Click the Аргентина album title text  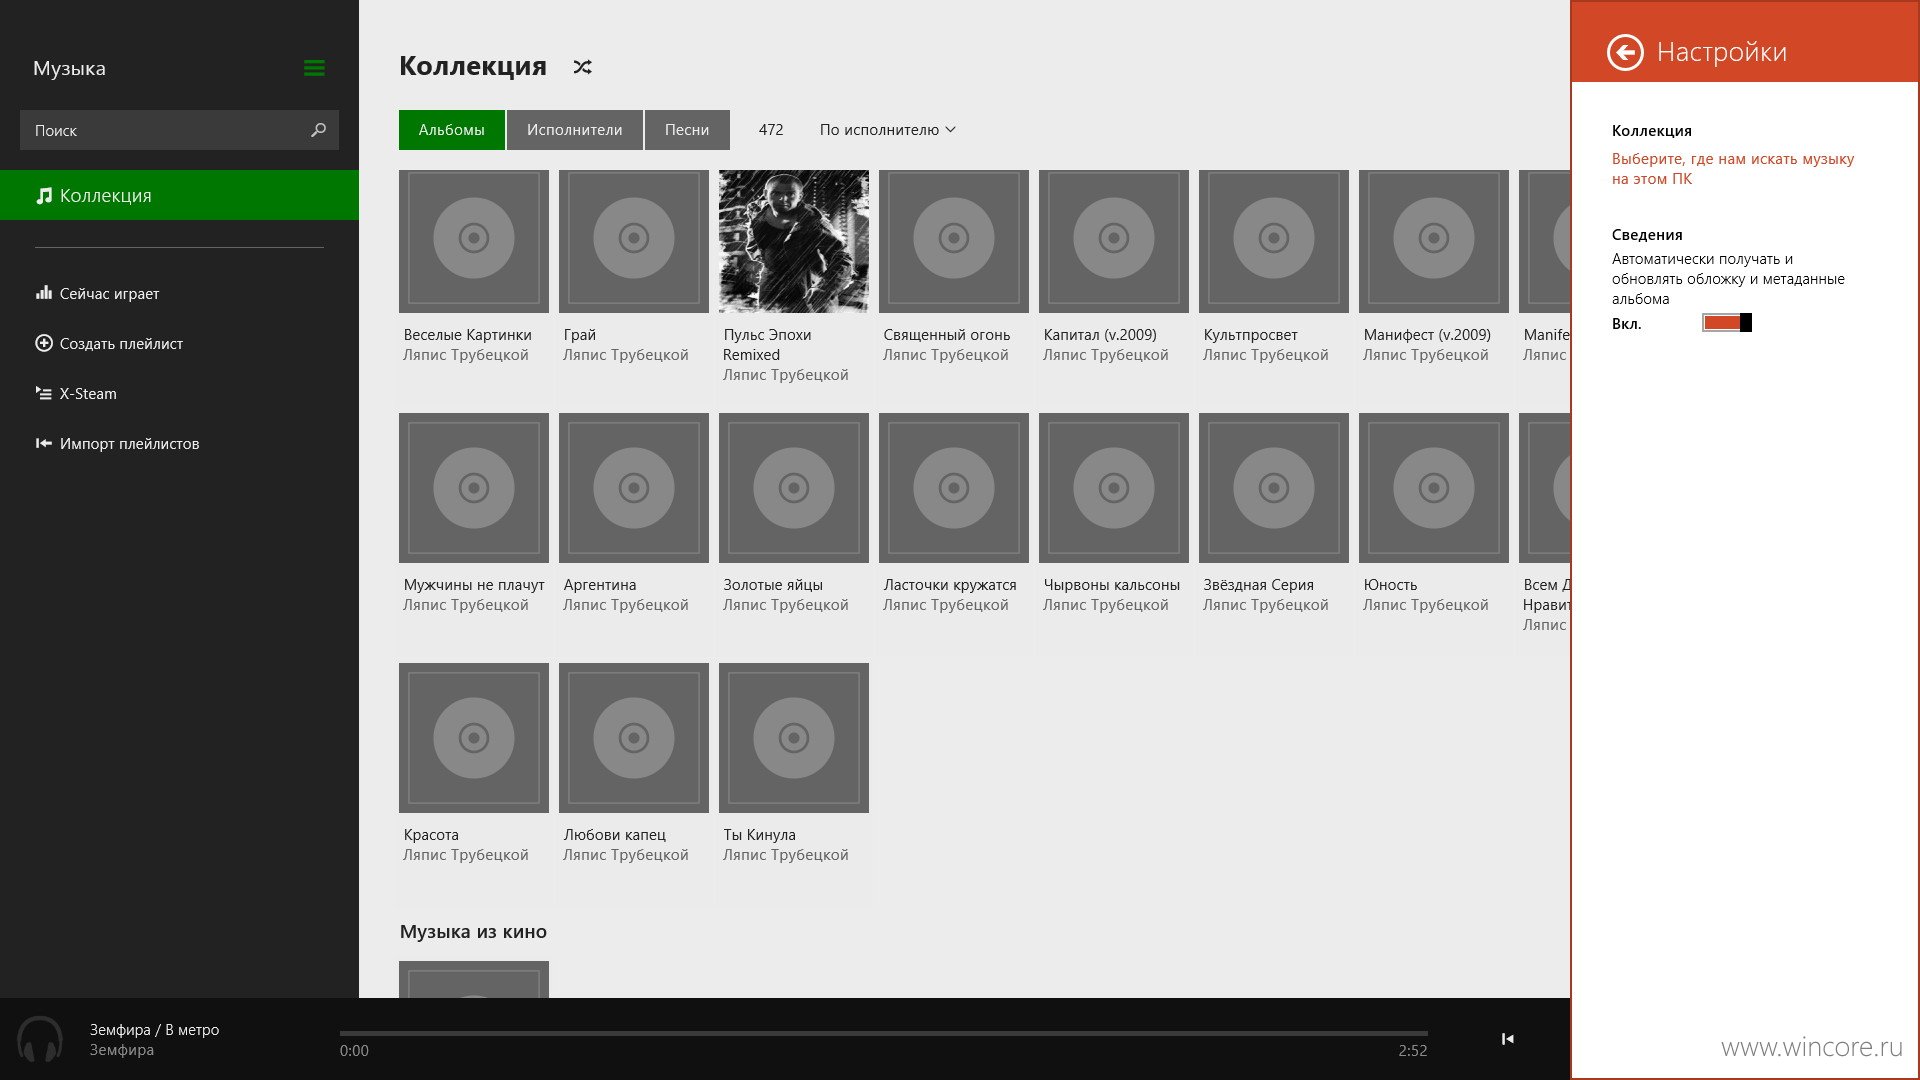(x=600, y=585)
